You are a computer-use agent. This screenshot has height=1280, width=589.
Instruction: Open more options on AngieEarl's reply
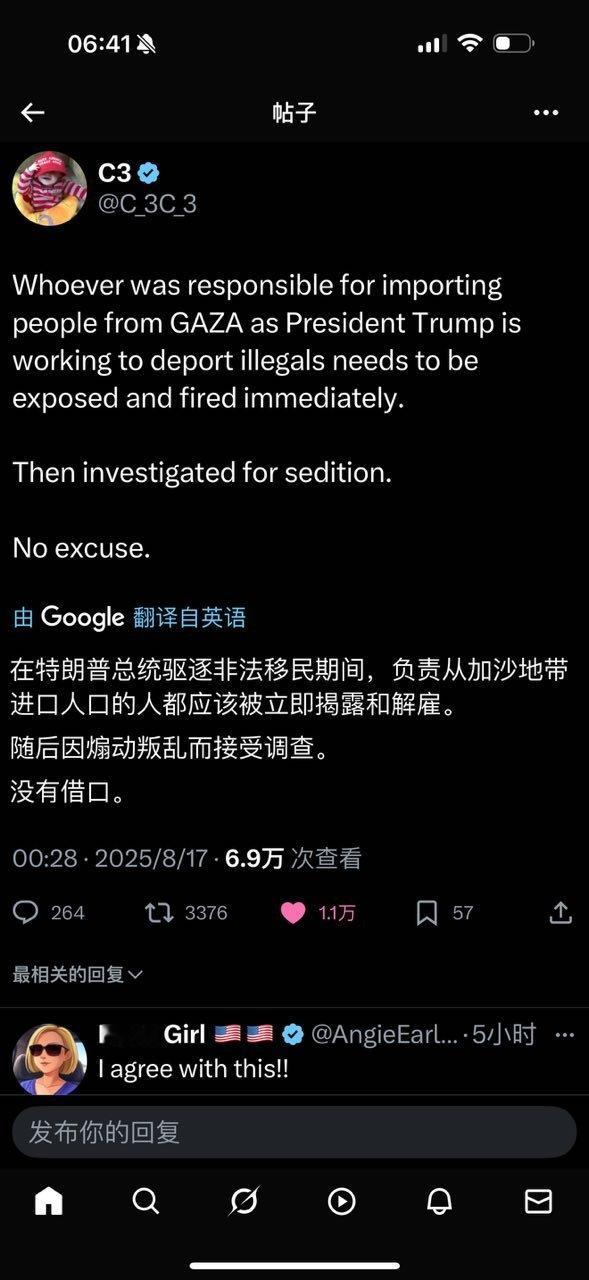coord(565,1035)
